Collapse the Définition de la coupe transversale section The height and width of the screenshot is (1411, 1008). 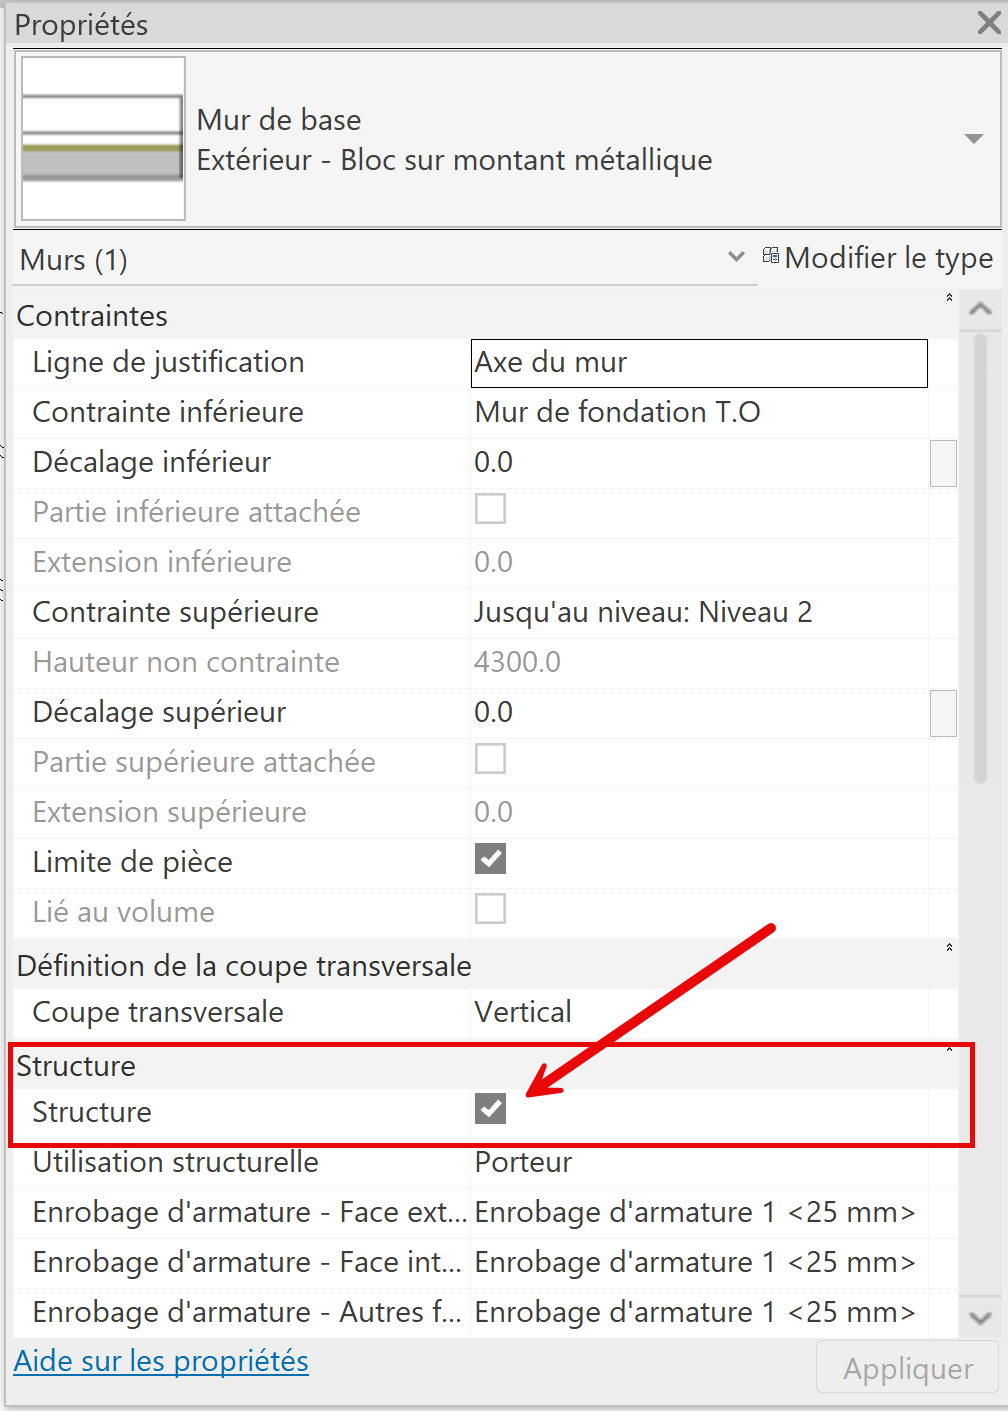pos(949,948)
